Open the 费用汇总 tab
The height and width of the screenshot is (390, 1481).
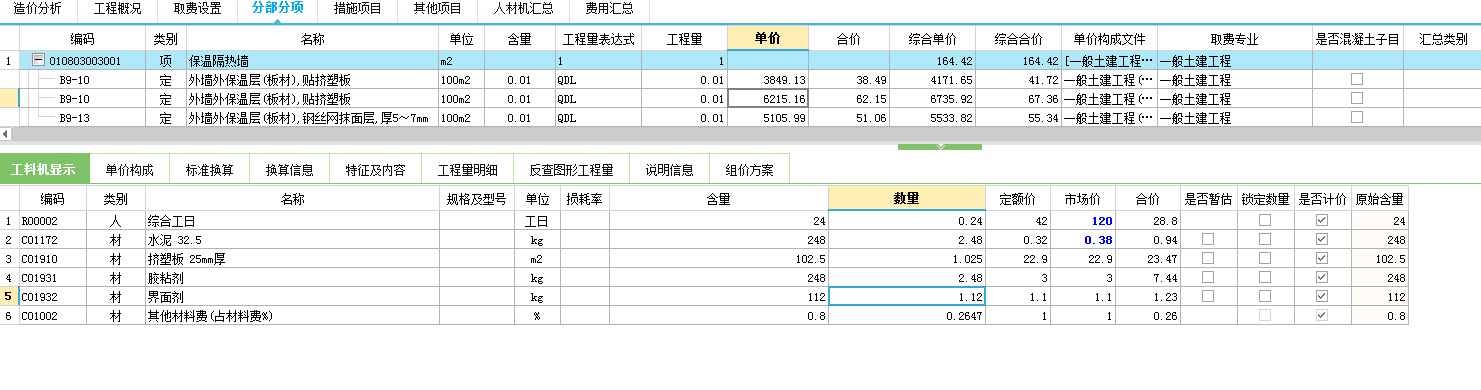tap(609, 8)
